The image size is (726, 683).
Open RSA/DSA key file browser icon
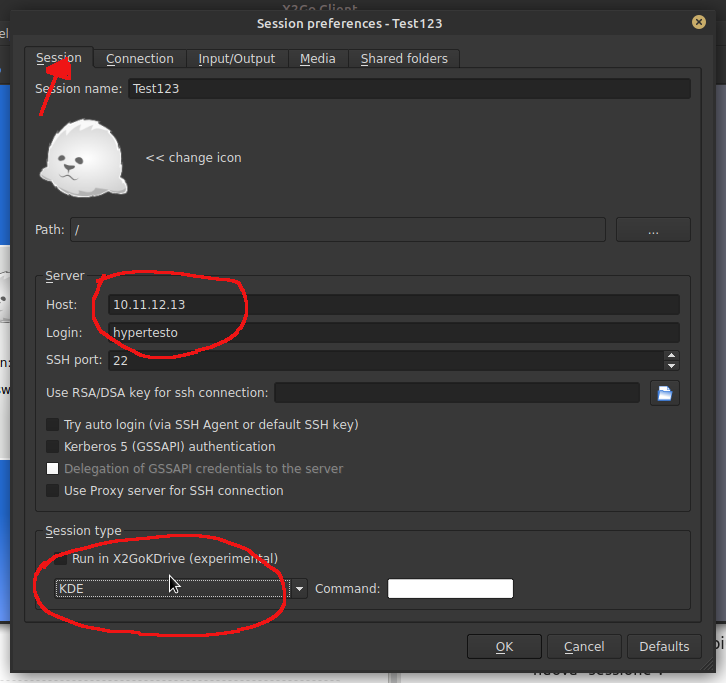point(664,393)
